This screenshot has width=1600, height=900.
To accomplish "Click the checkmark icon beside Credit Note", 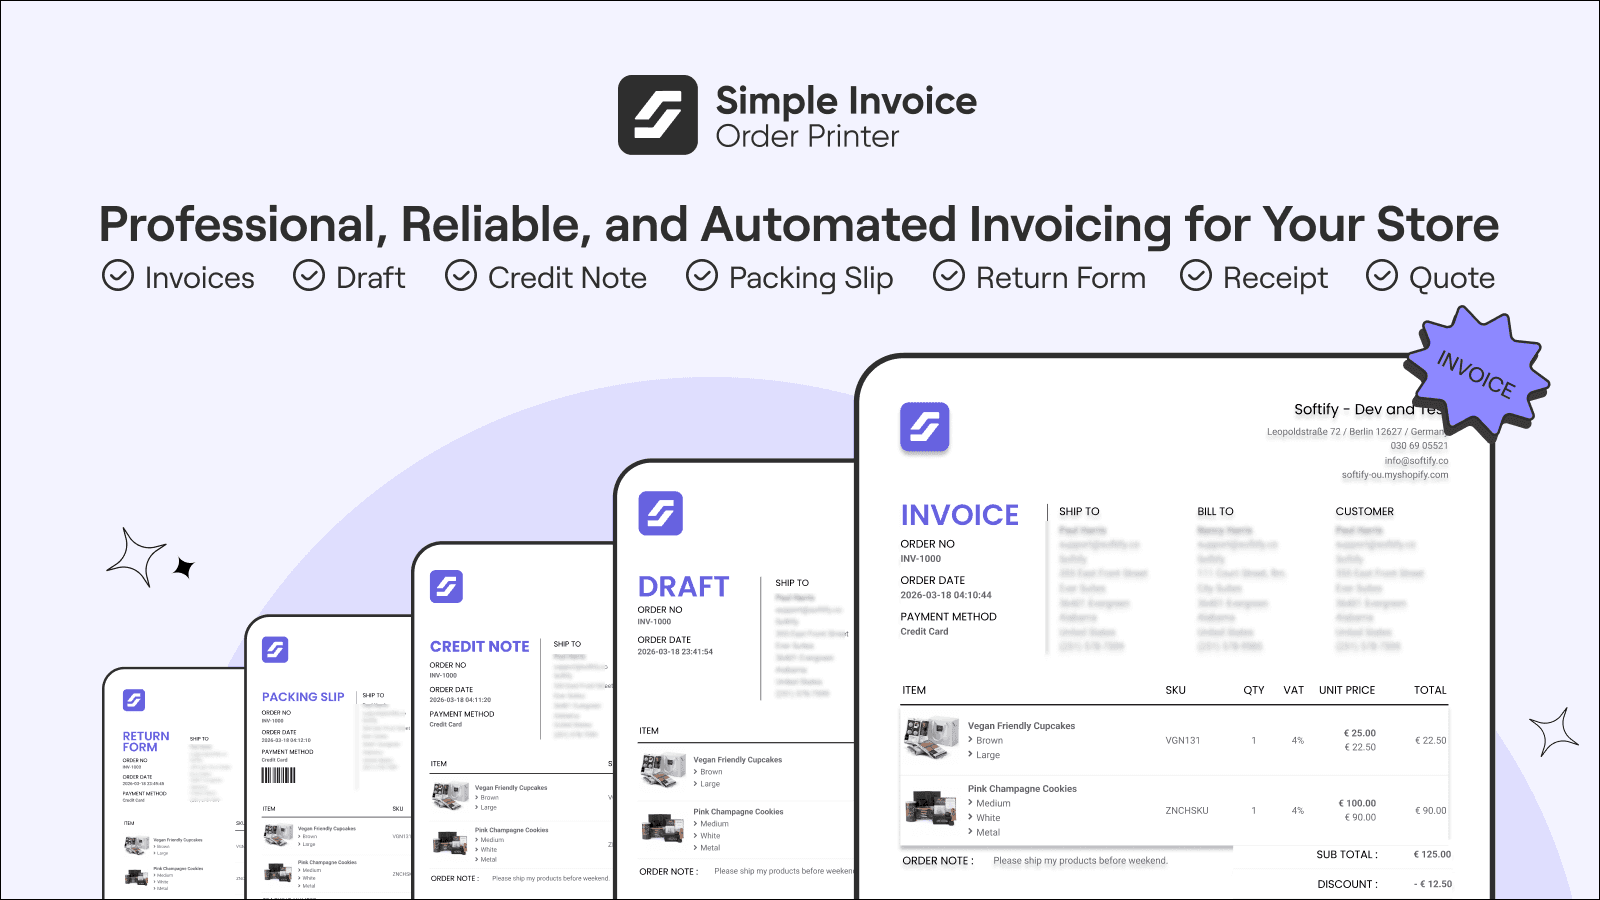I will 461,275.
